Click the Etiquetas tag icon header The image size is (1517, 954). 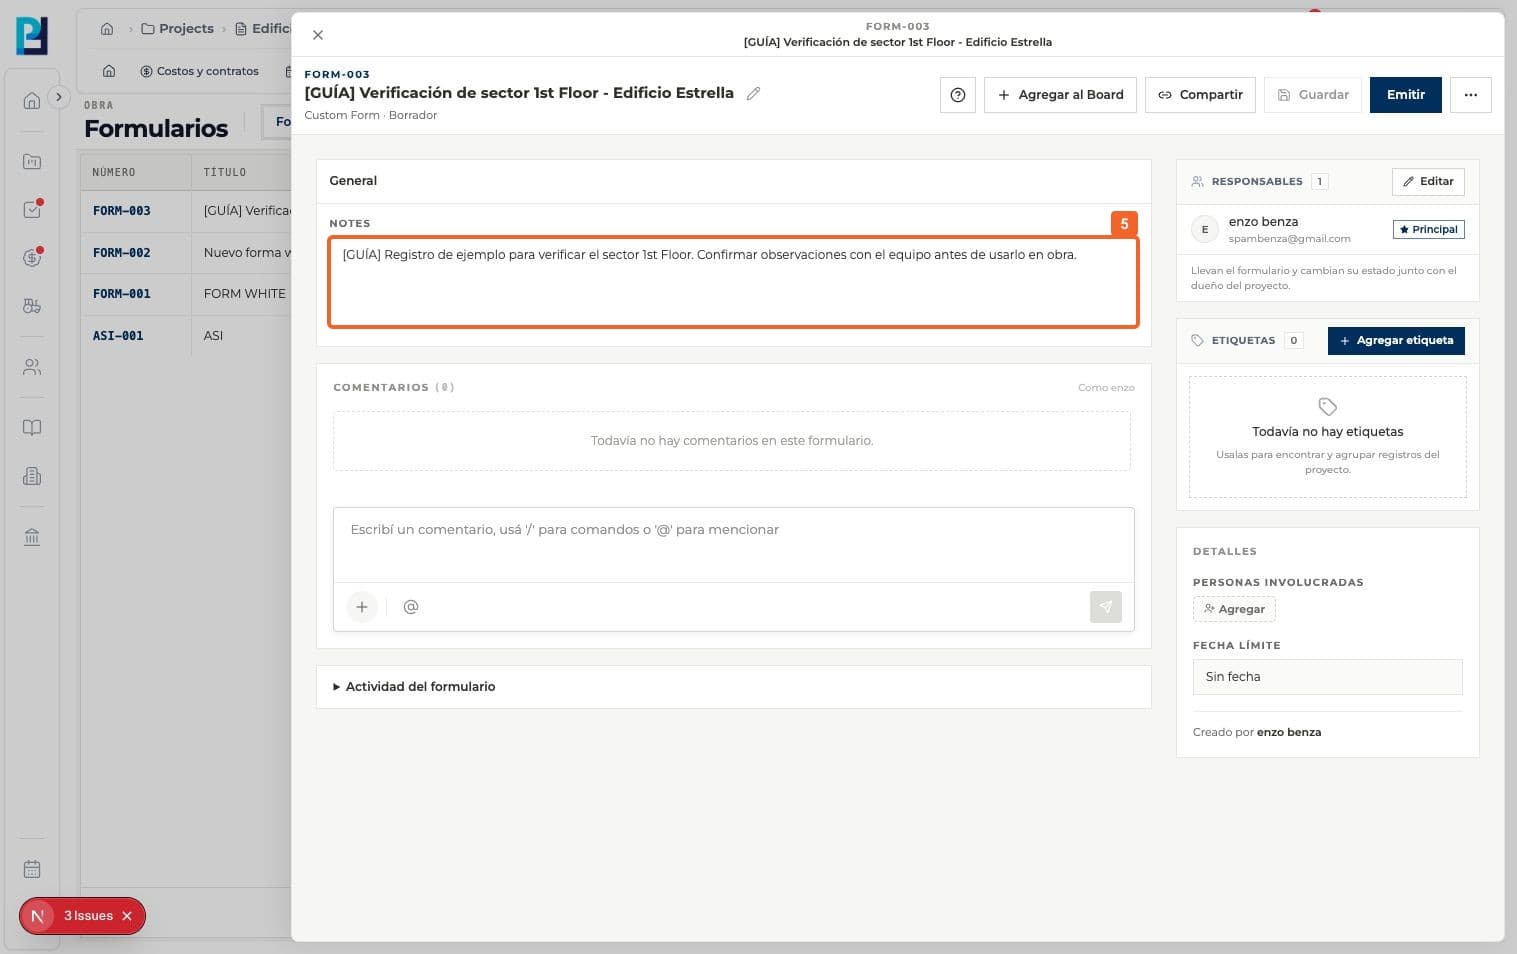(x=1198, y=341)
